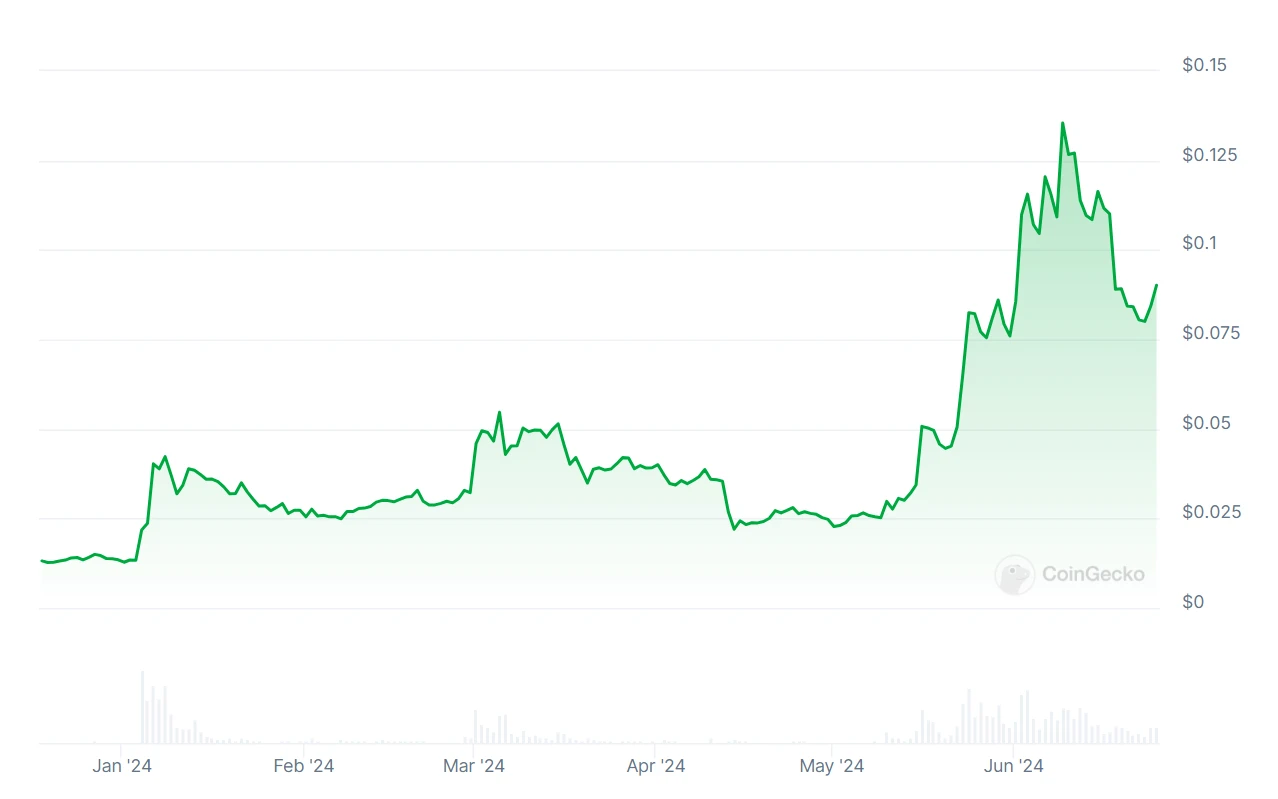Click the highest June price peak
This screenshot has height=799, width=1278.
coord(1062,123)
